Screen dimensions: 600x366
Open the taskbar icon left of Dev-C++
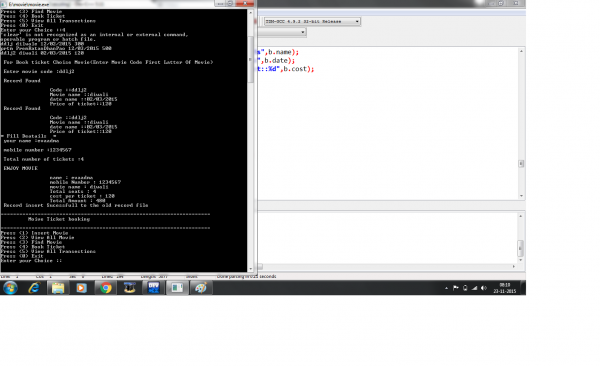130,288
